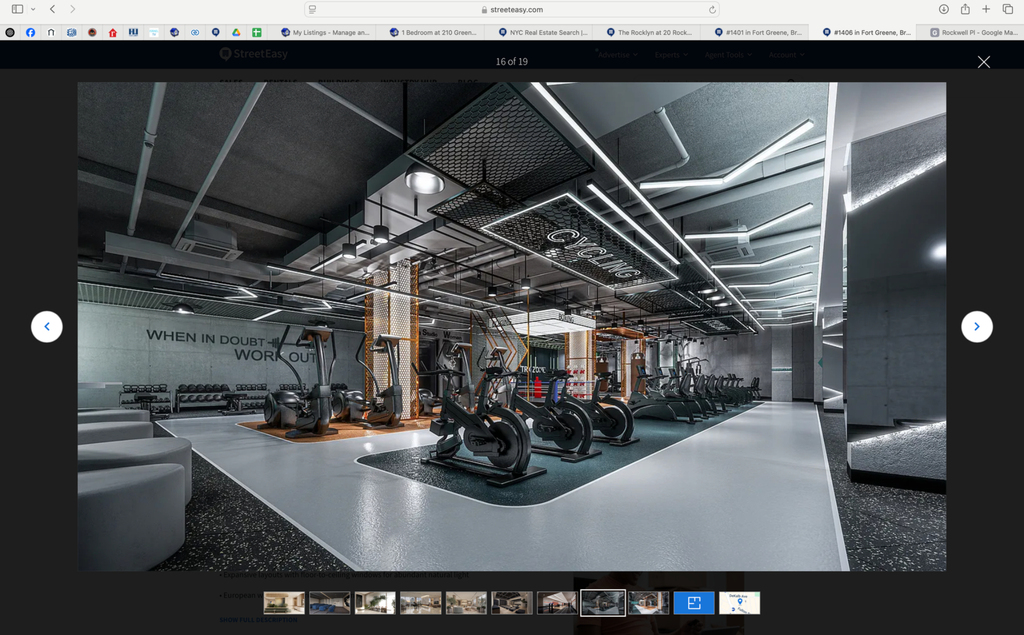Open the tab group dropdown beside the sidebar icon
Screen dimensions: 1024x635
(x=33, y=9)
